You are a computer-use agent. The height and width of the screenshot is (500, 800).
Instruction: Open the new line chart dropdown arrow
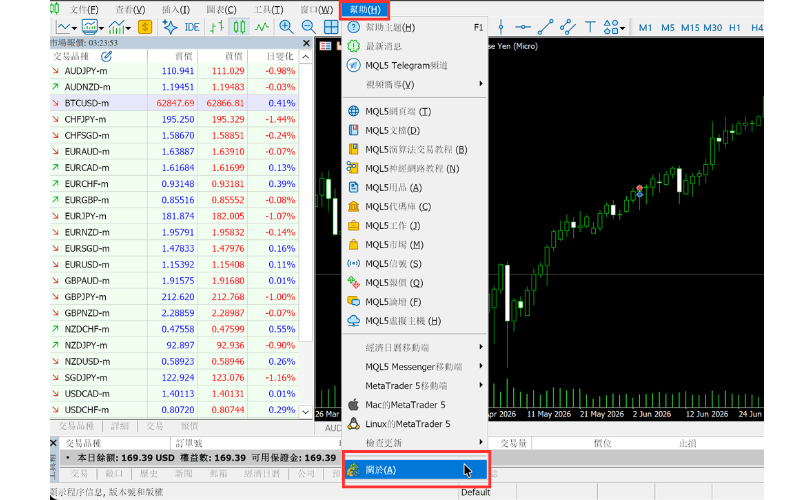[x=74, y=28]
